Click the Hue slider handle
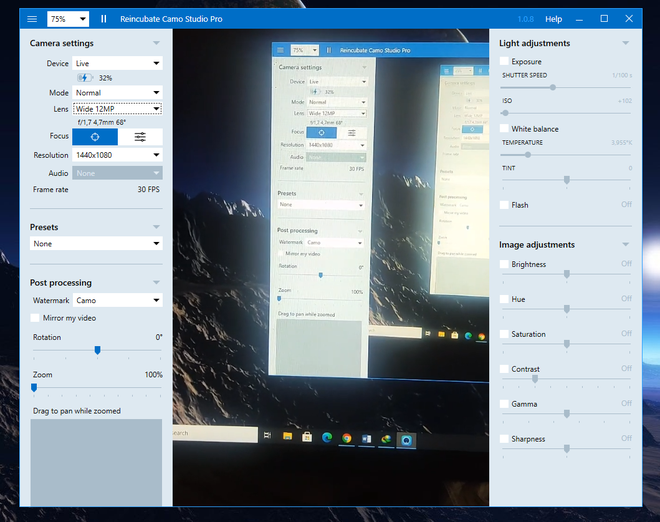This screenshot has width=660, height=522. [567, 309]
